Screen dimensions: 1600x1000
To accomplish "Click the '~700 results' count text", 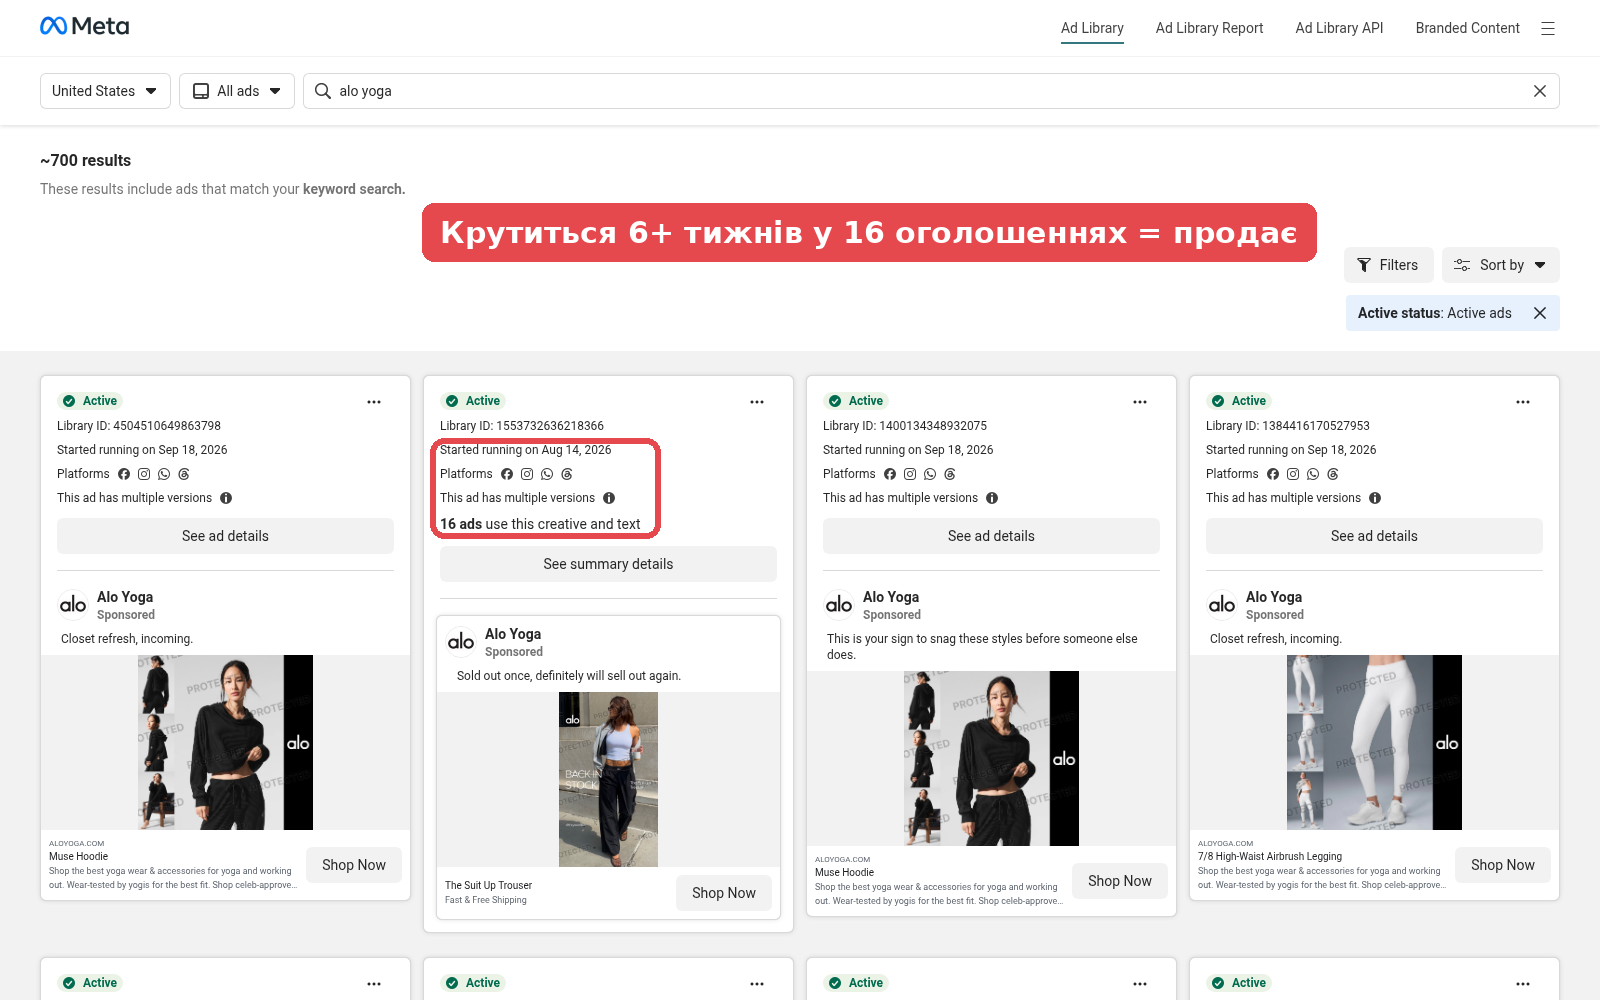I will click(85, 160).
